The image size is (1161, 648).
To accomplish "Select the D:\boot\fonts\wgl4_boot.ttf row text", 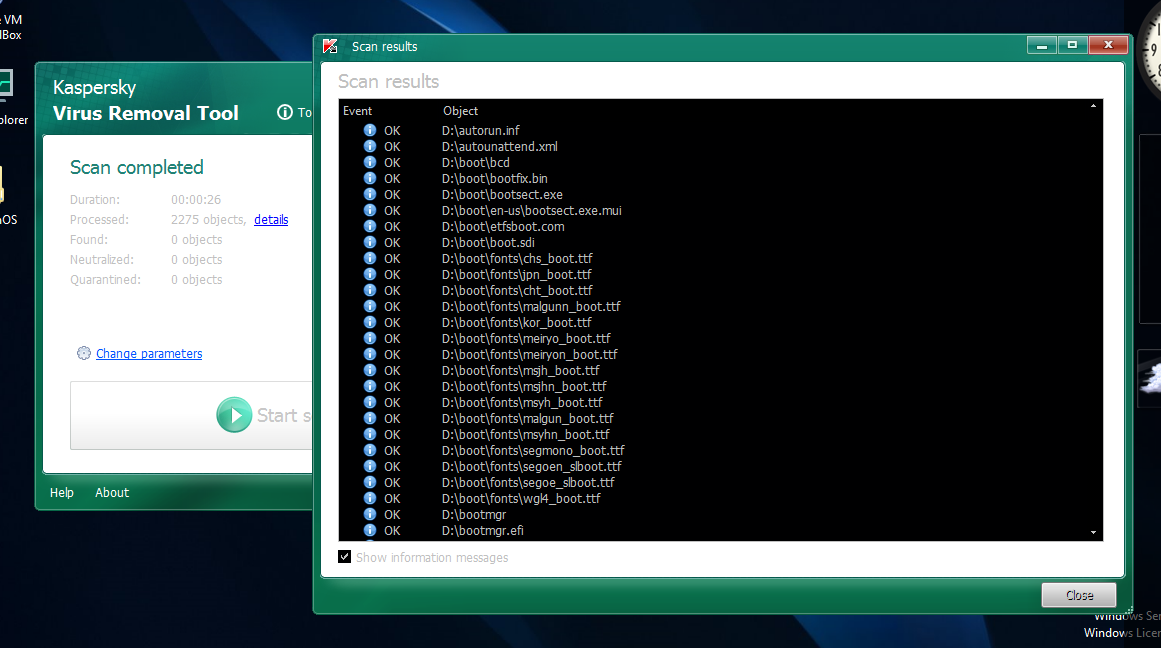I will click(521, 498).
